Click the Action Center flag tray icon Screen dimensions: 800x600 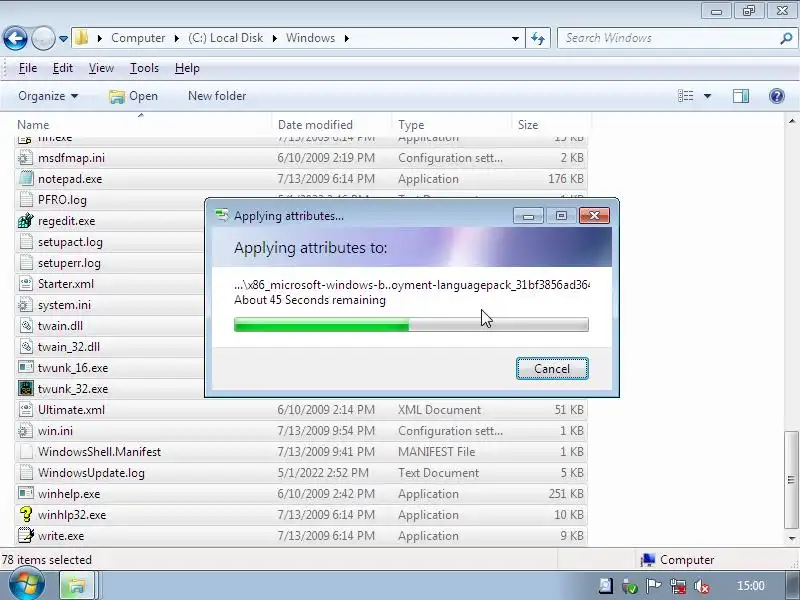[x=654, y=586]
